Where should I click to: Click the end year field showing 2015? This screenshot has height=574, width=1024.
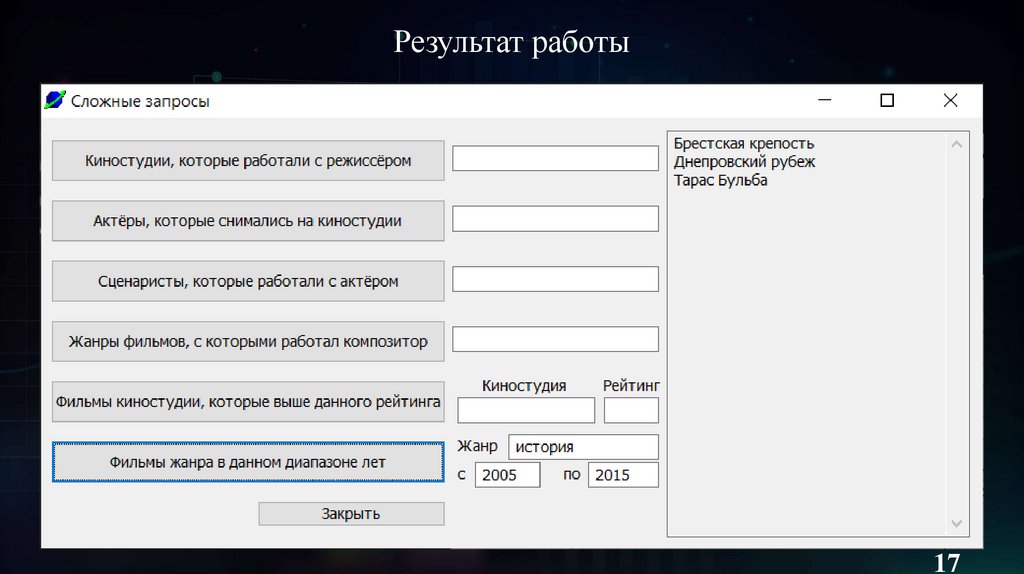[x=623, y=475]
